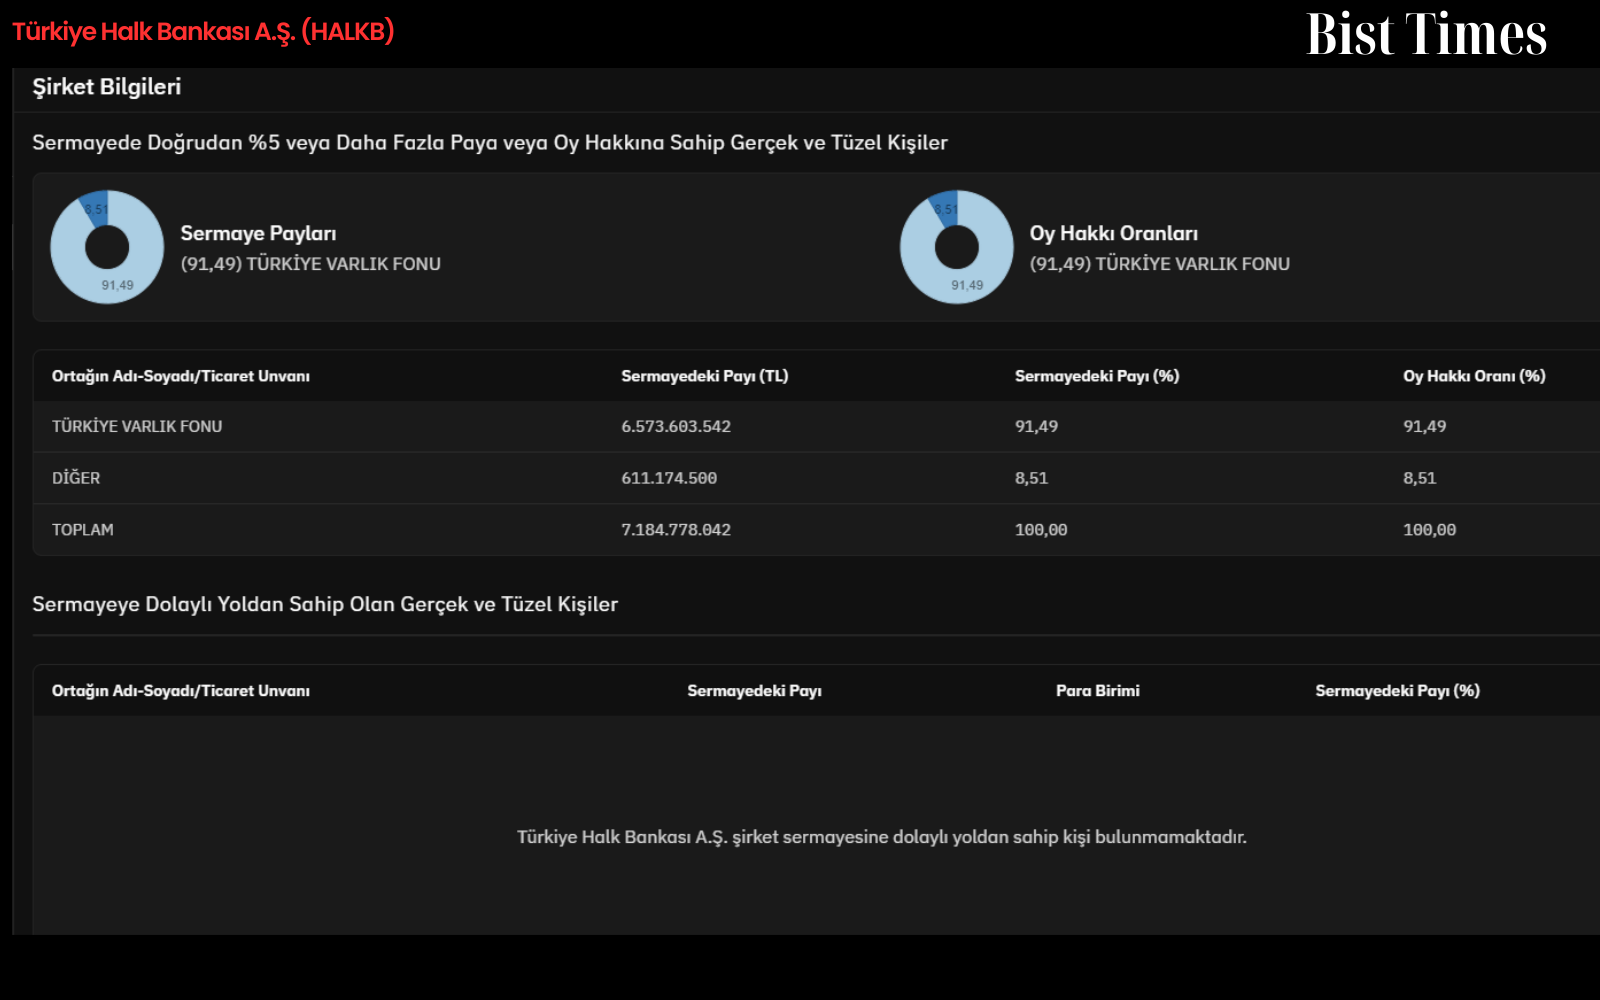This screenshot has height=1000, width=1600.
Task: Click the Sermaye Payları donut chart
Action: tap(107, 247)
